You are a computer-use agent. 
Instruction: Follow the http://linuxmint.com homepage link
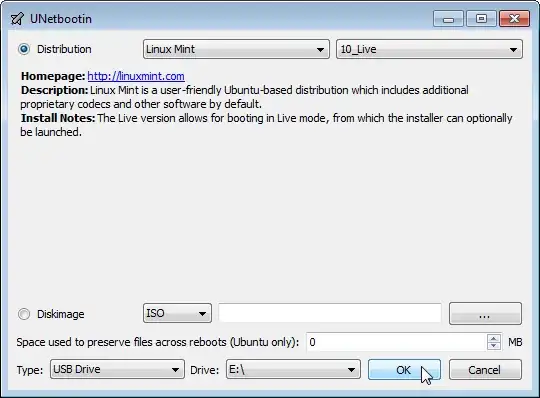136,76
